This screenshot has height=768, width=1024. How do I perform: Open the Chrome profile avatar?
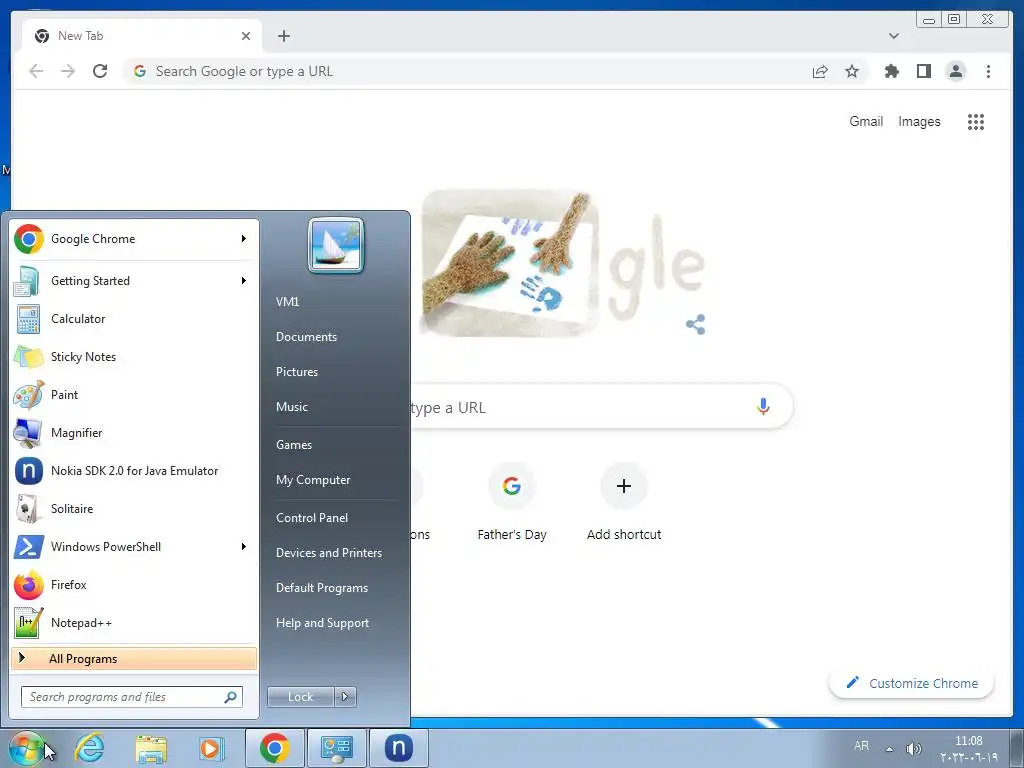click(x=956, y=71)
